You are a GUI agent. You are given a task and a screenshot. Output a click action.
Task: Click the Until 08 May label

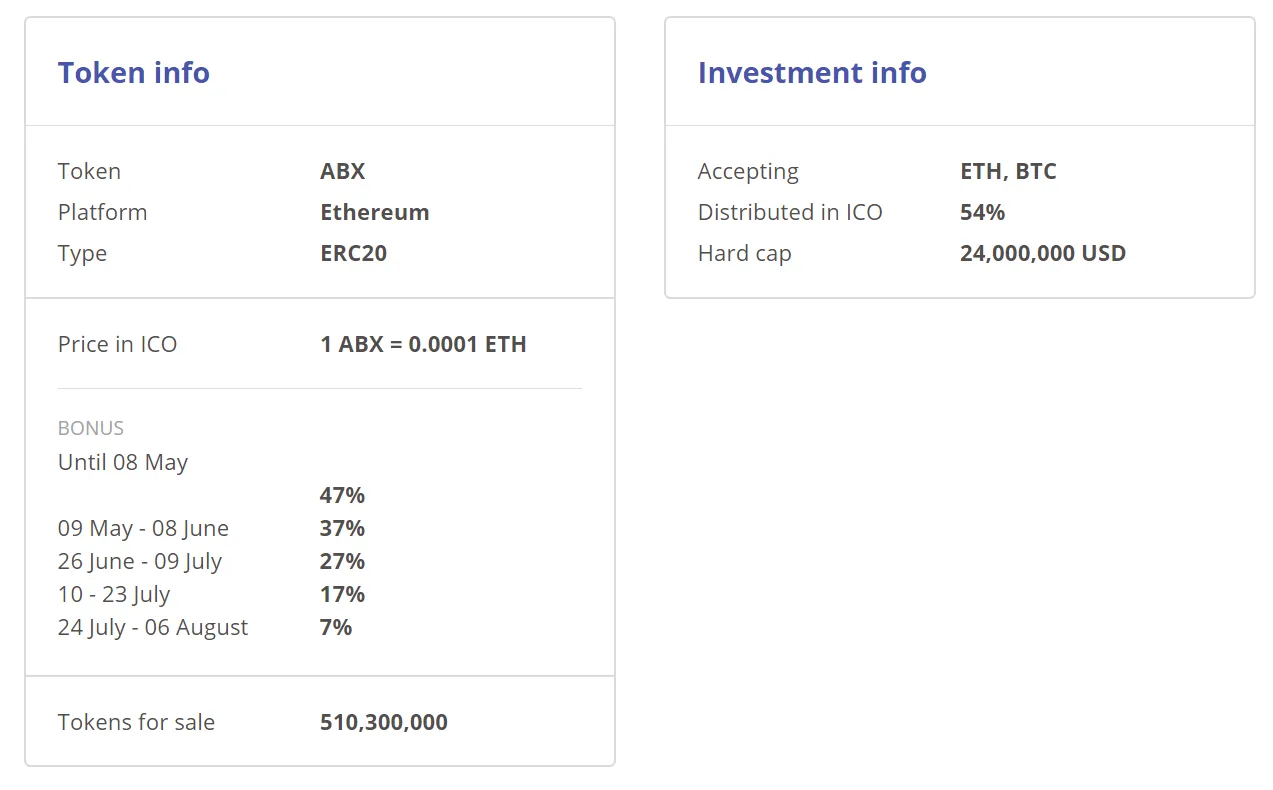tap(123, 462)
